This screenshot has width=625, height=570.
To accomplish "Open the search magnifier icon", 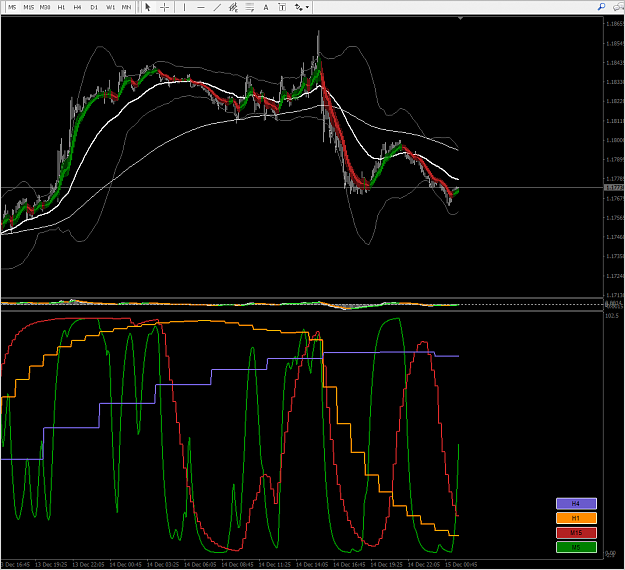I will [x=601, y=7].
